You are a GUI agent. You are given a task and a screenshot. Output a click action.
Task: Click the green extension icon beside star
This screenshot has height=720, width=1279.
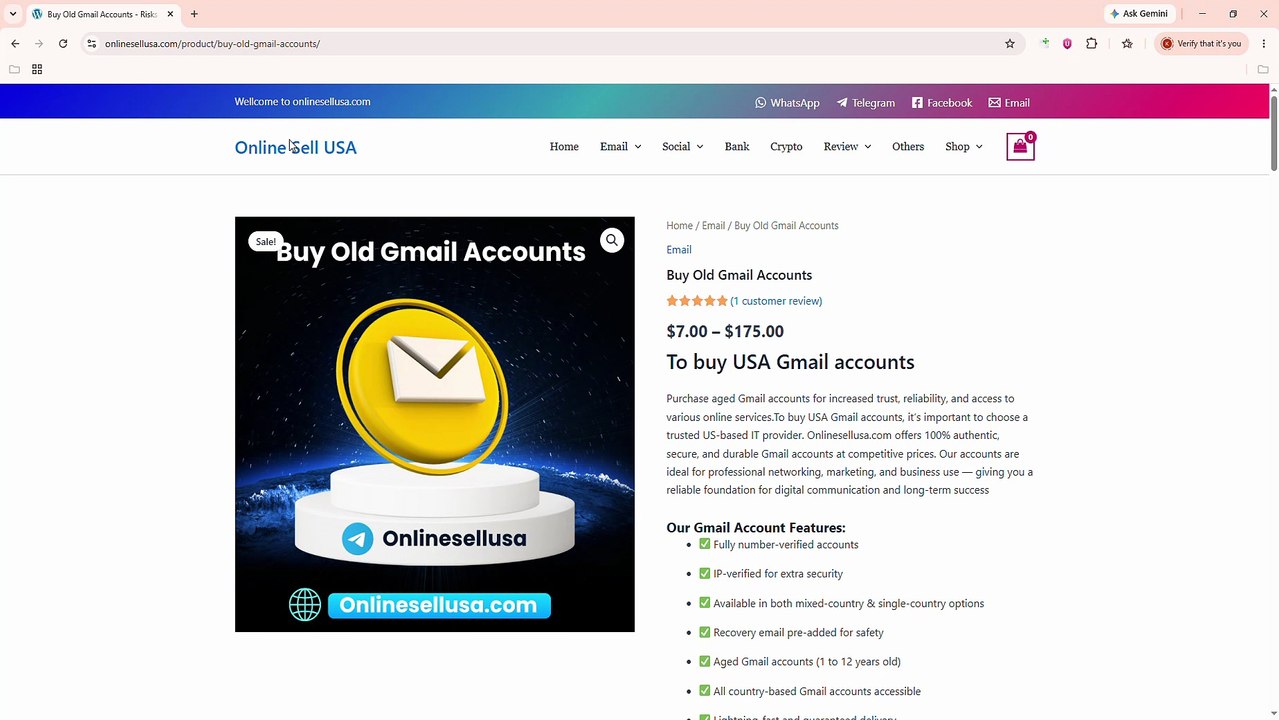tap(1045, 43)
